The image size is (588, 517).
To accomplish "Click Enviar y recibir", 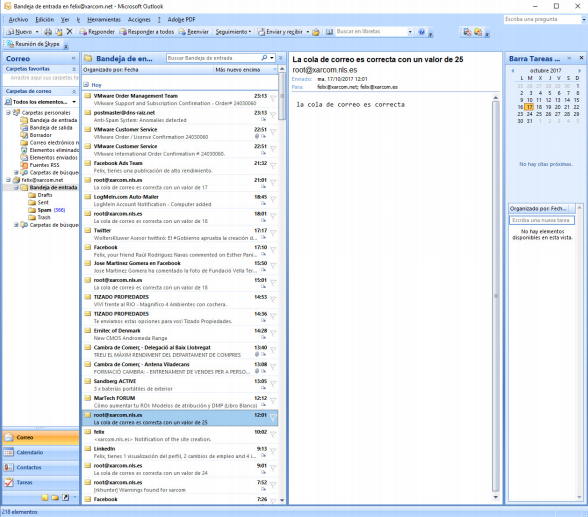I will (280, 32).
